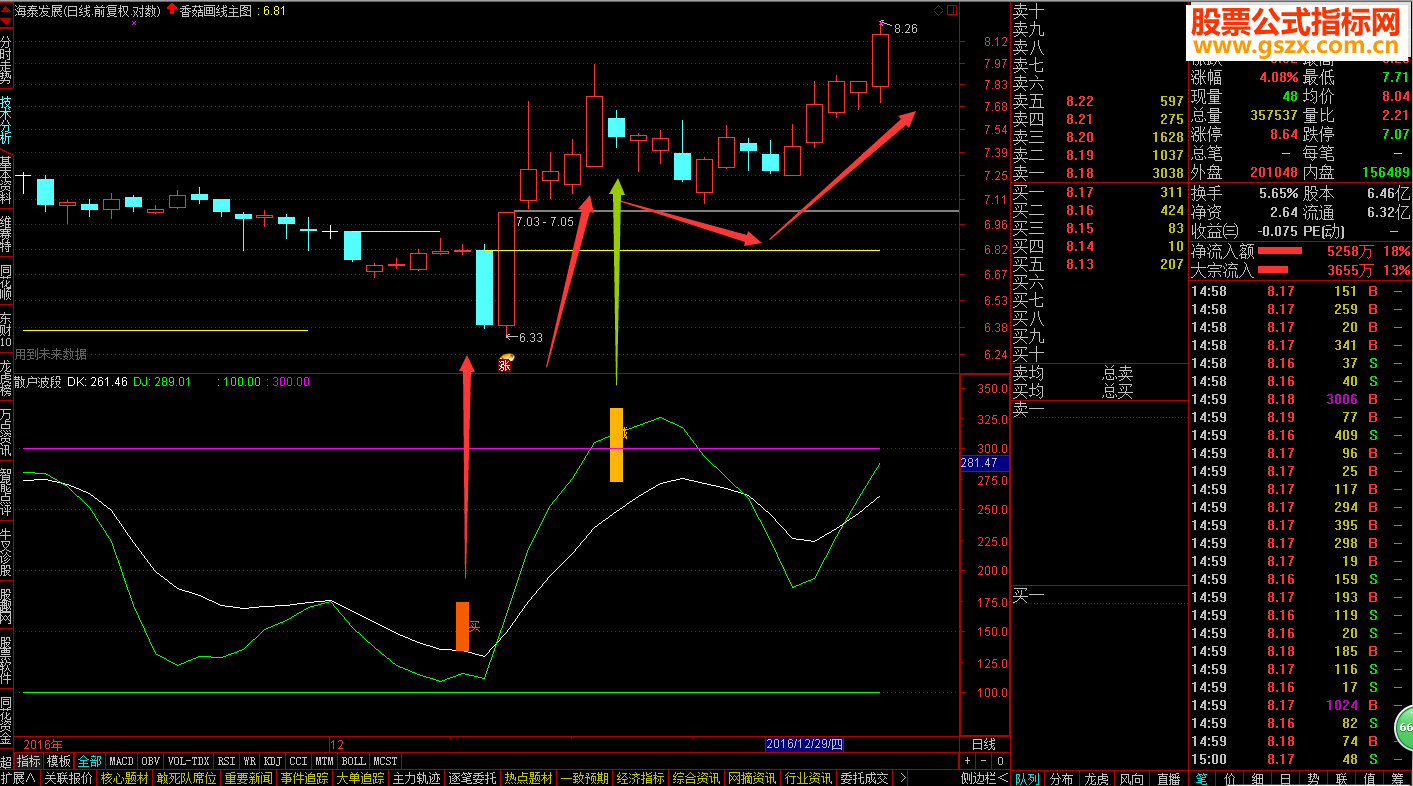
Task: Select the 风向 tab
Action: point(1132,778)
